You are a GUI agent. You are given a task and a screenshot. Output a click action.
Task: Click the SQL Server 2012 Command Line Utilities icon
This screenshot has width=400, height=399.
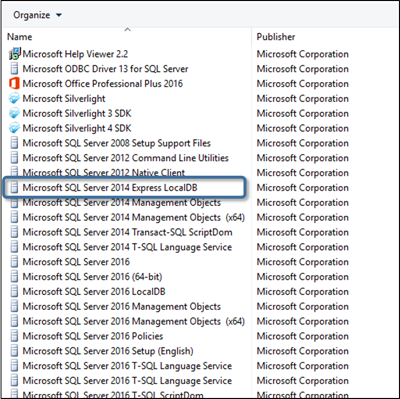(x=14, y=158)
